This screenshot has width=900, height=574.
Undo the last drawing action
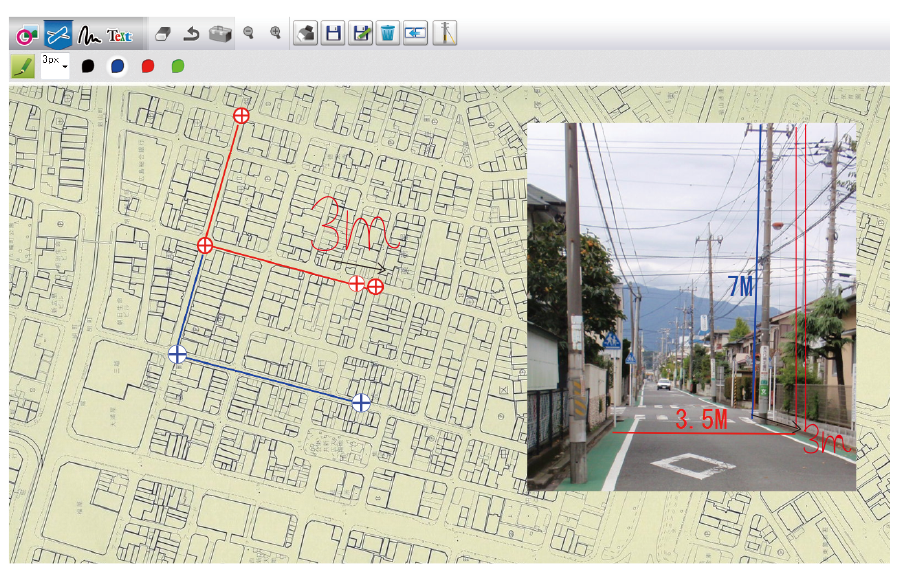[x=191, y=34]
